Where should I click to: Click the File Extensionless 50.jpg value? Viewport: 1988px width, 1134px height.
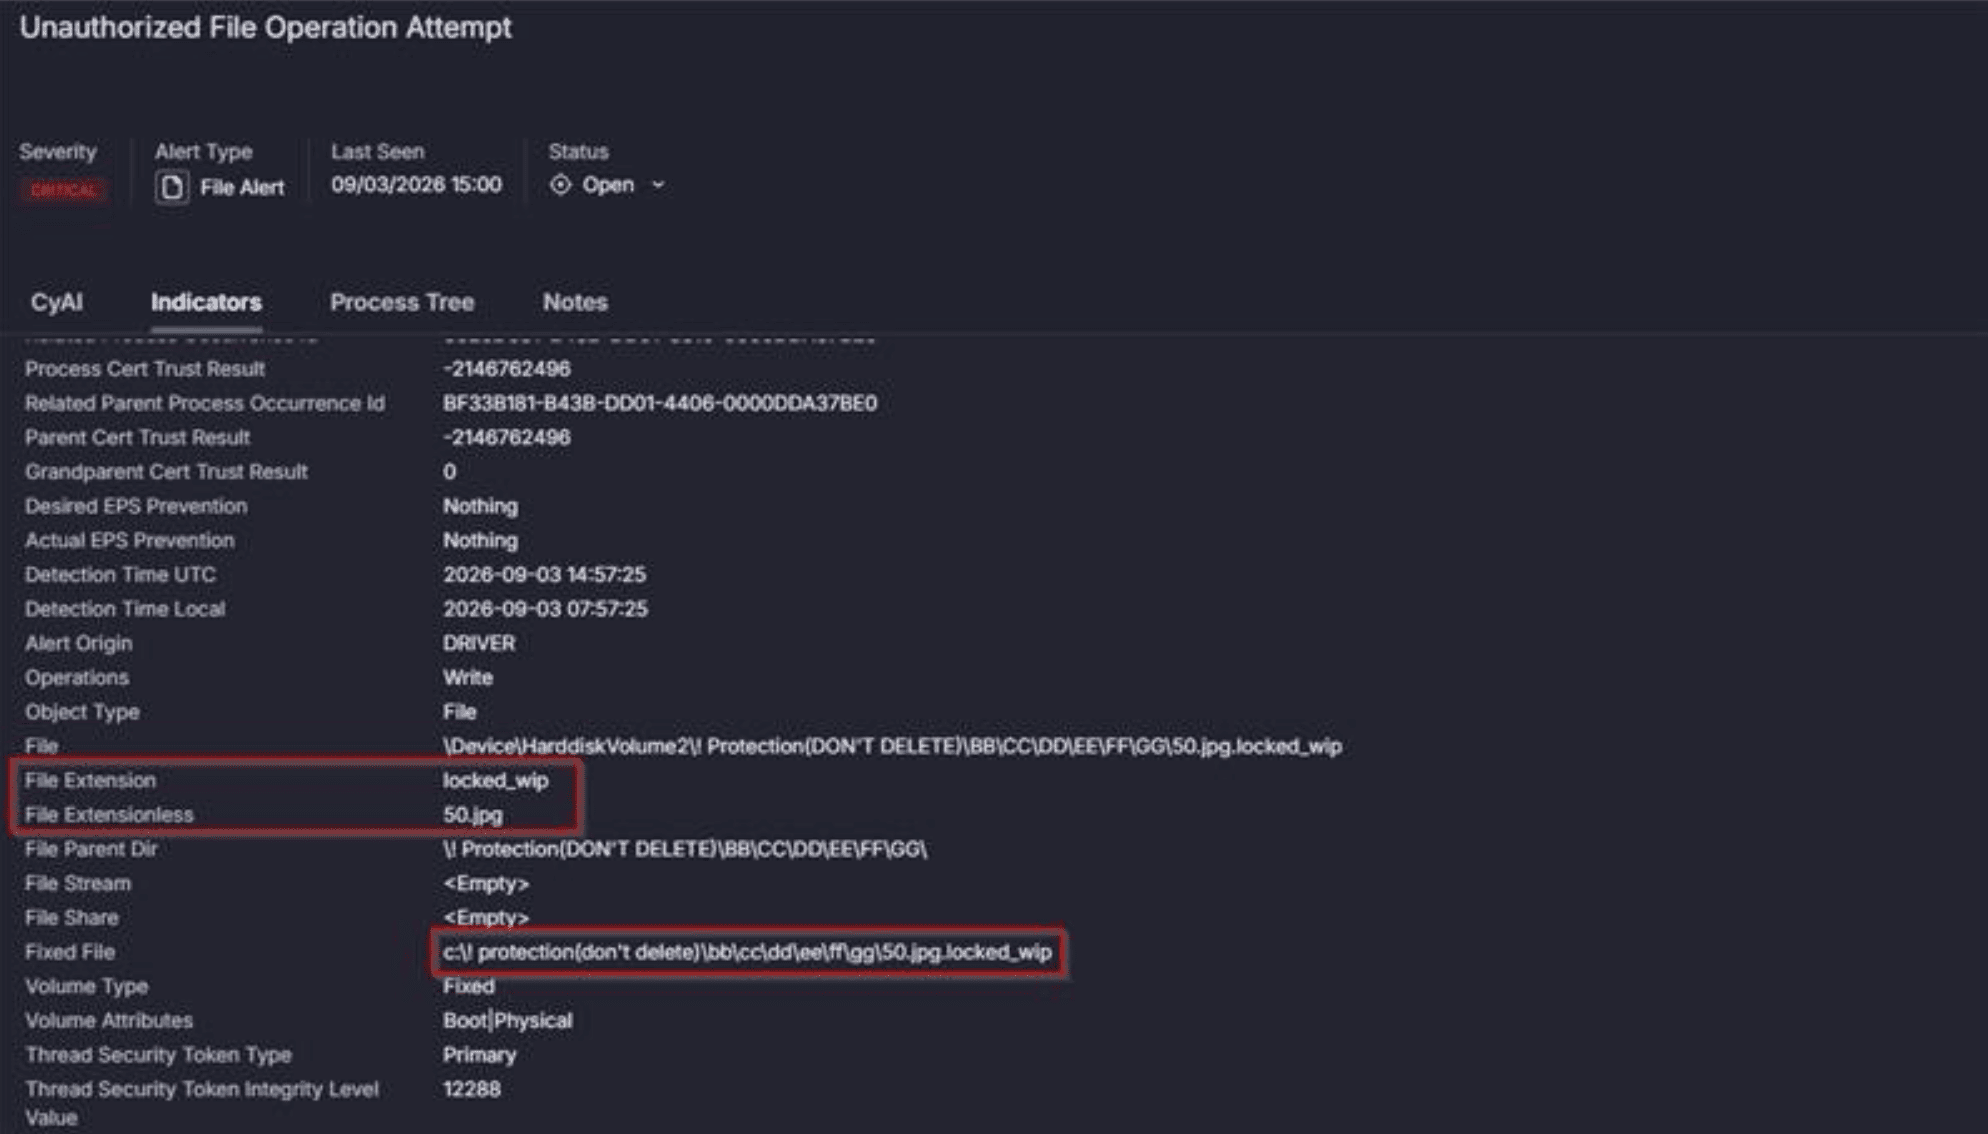(x=473, y=815)
